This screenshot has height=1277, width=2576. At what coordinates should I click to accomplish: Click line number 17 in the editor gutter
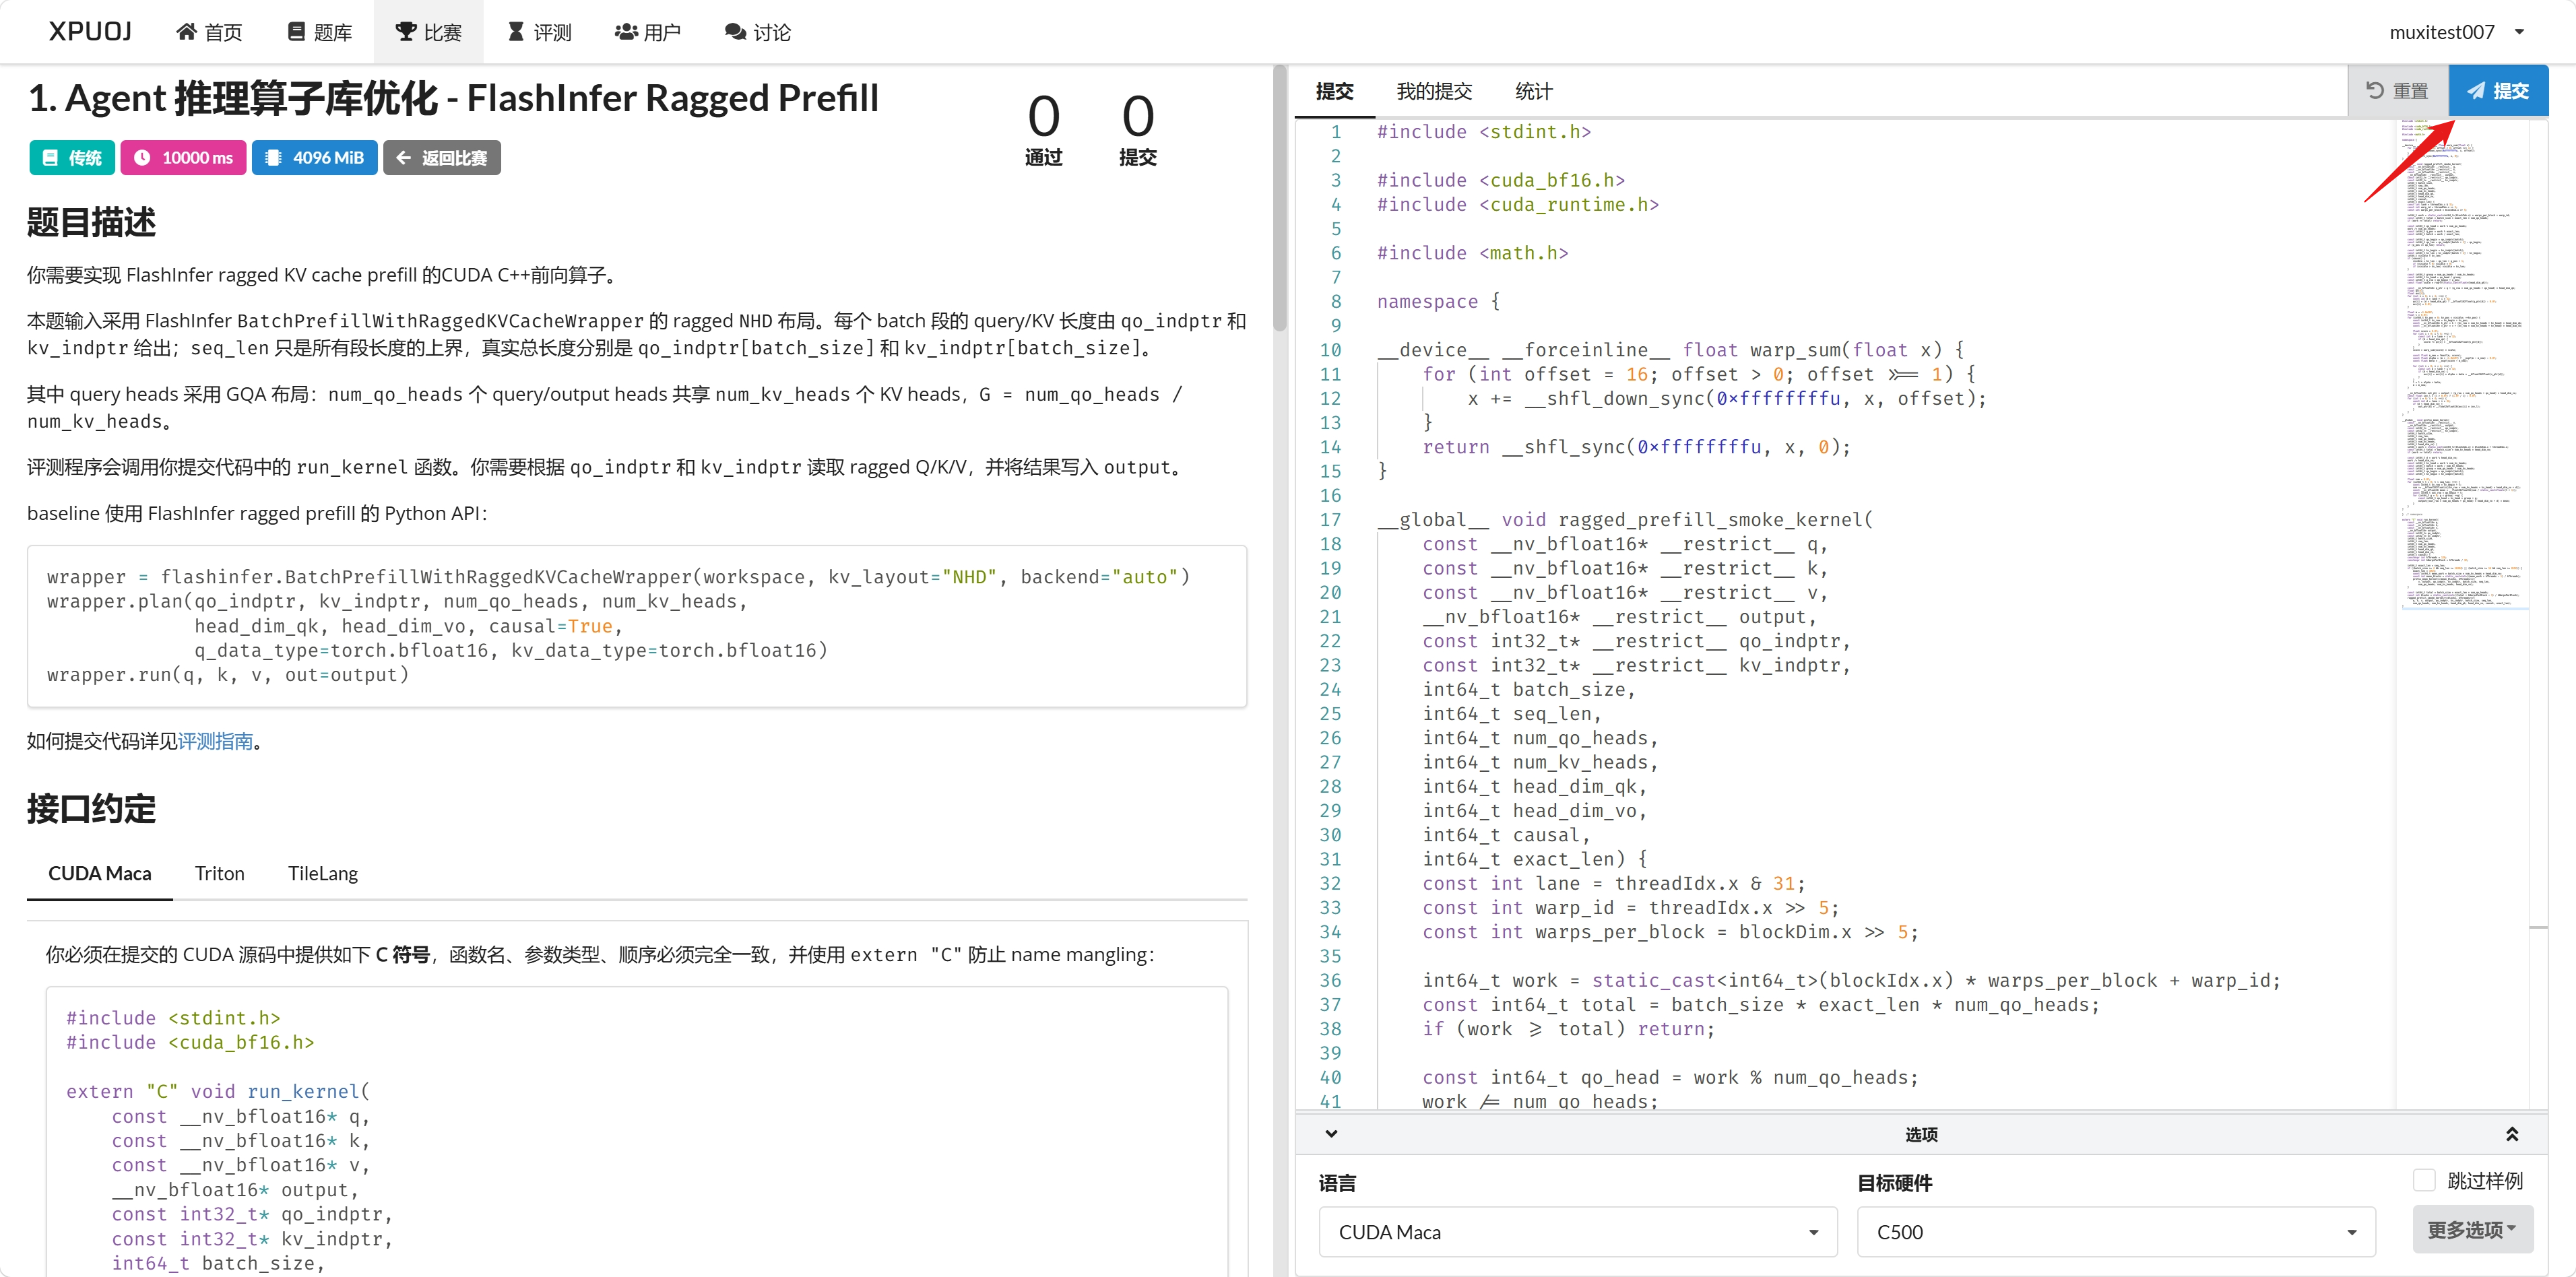(1330, 520)
